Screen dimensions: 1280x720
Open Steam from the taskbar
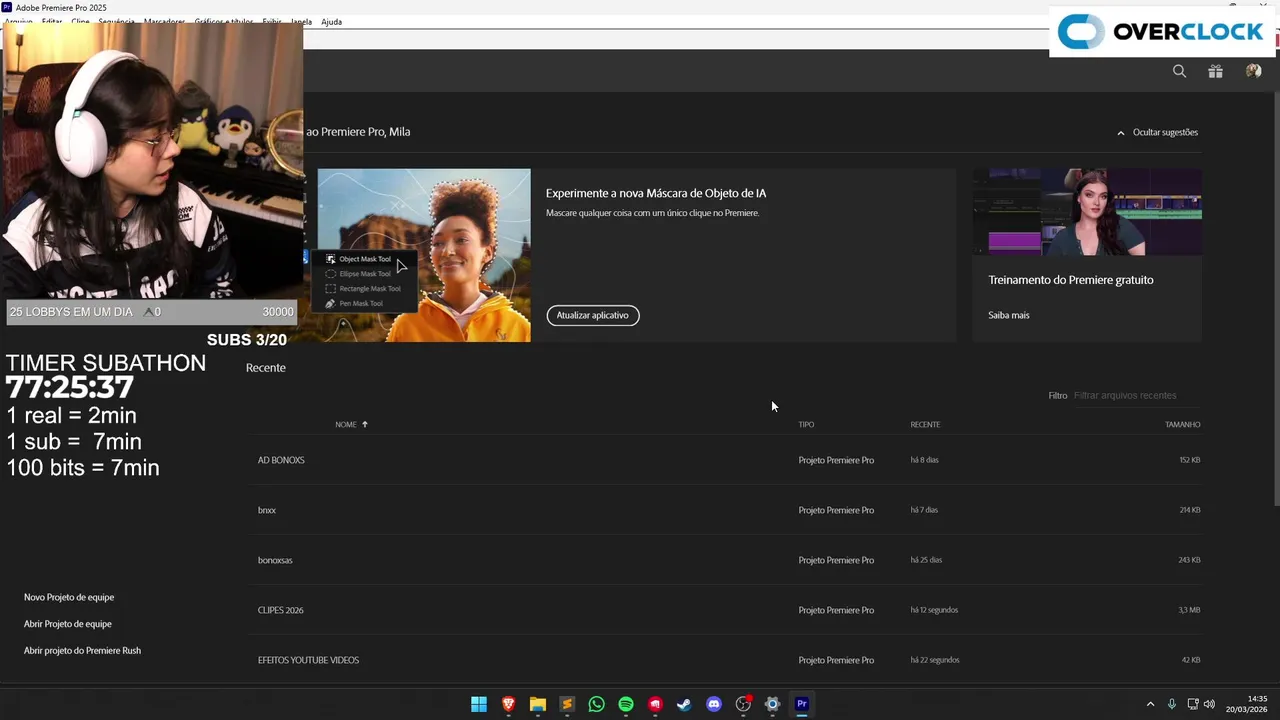(x=684, y=704)
